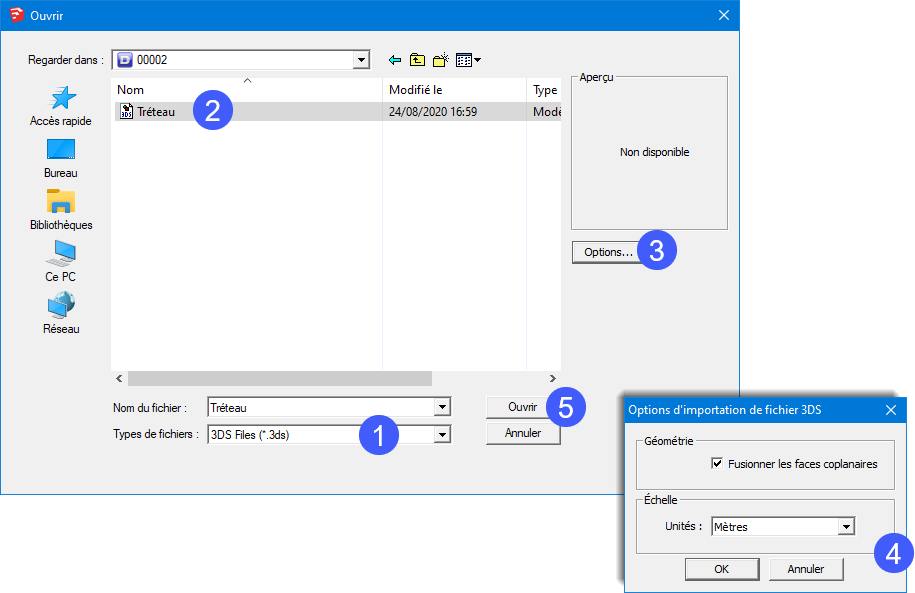Expand the Nom du fichier dropdown

[x=441, y=407]
